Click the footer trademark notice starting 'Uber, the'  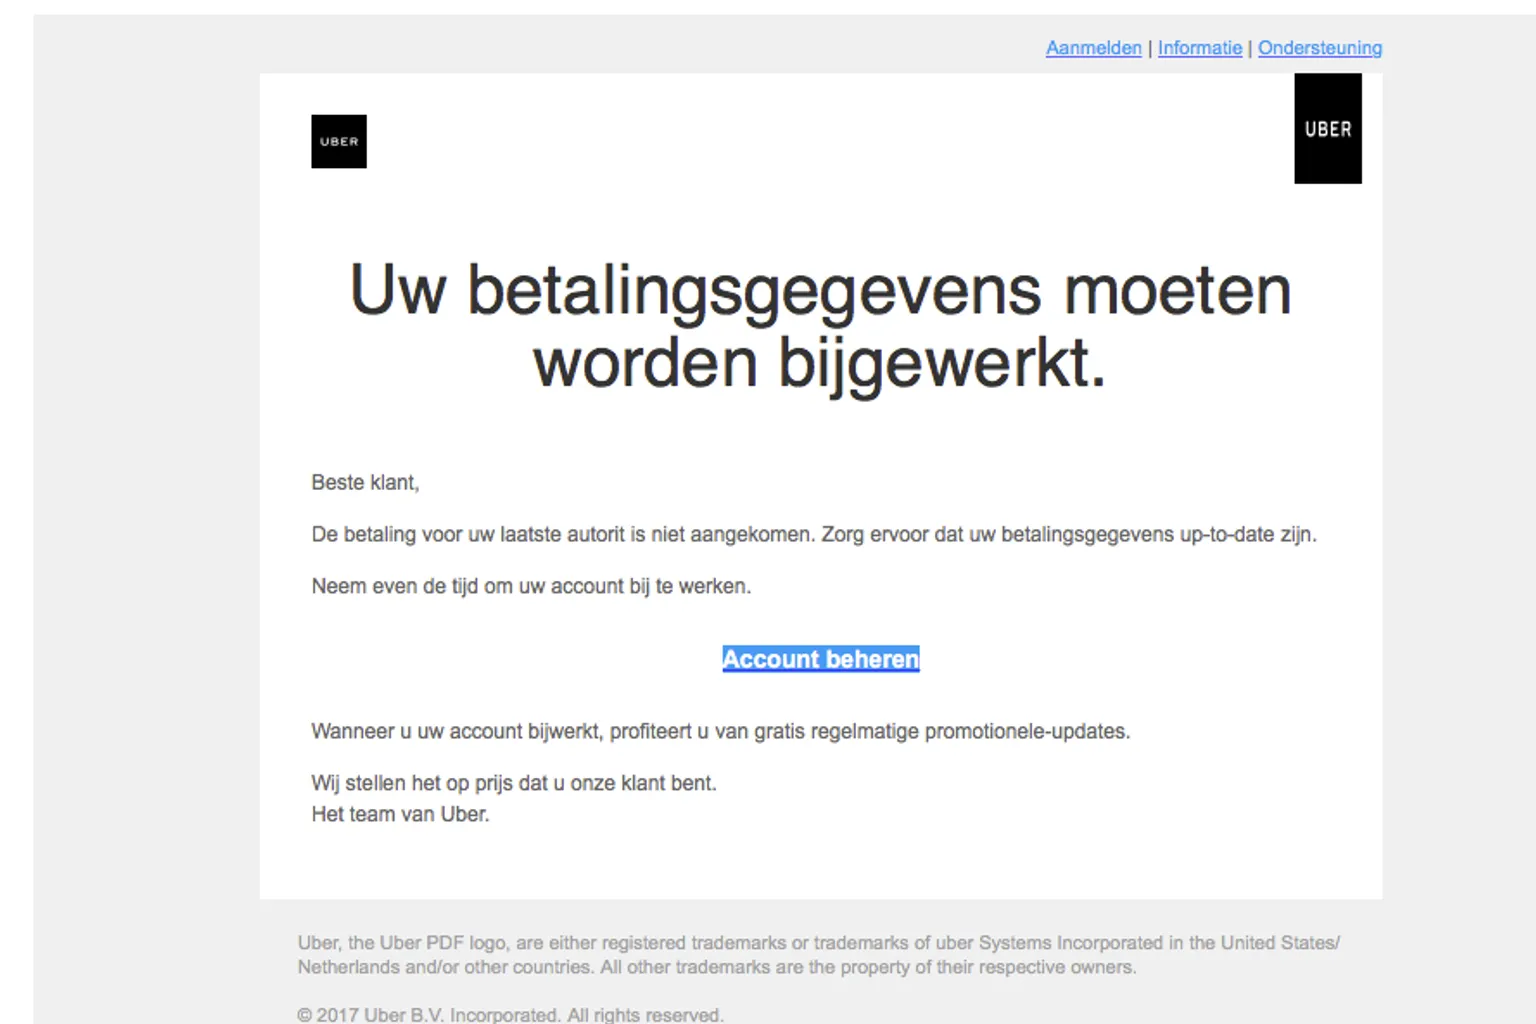pos(817,943)
